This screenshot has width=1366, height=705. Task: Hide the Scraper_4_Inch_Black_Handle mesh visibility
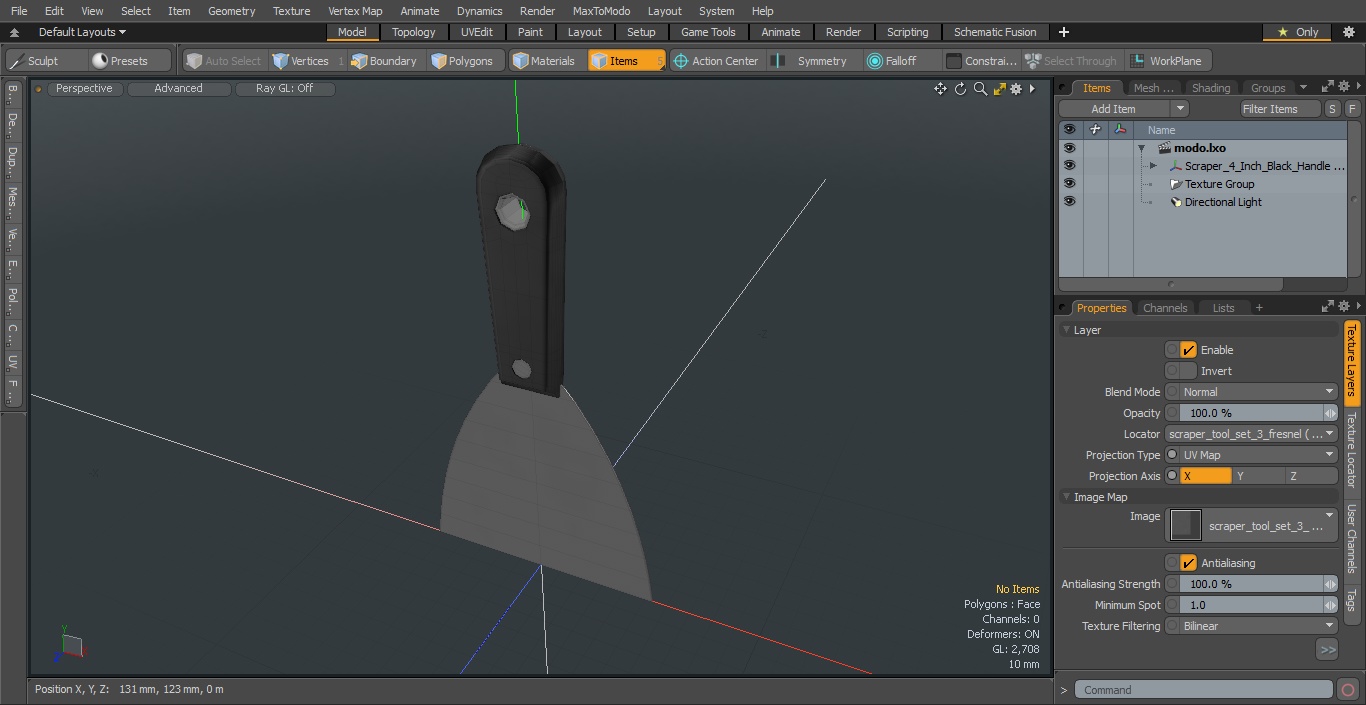tap(1069, 166)
